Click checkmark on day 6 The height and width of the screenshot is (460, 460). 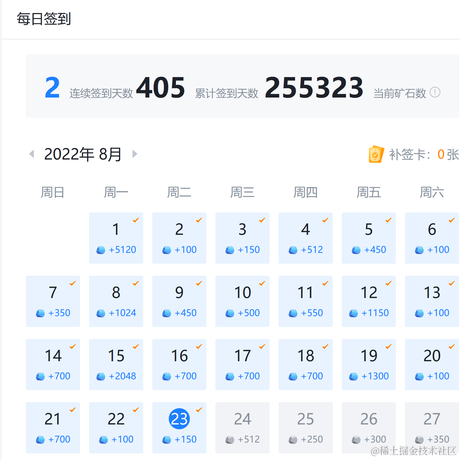click(x=452, y=220)
